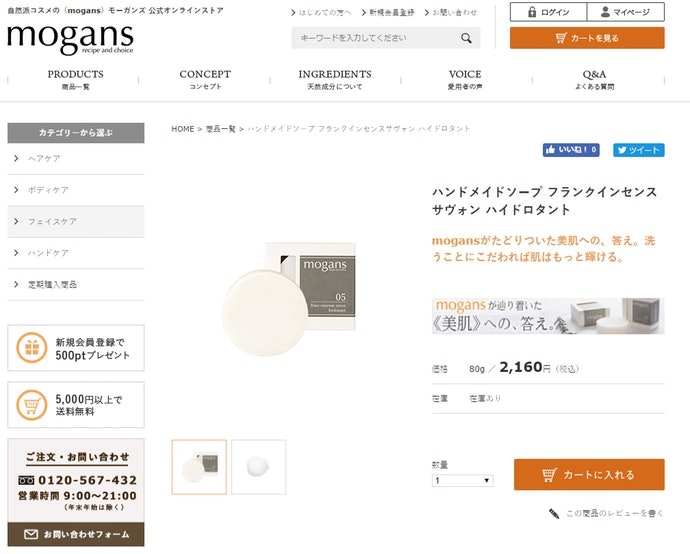Click the gift icon for 500pt present
The width and height of the screenshot is (690, 554).
[x=32, y=348]
